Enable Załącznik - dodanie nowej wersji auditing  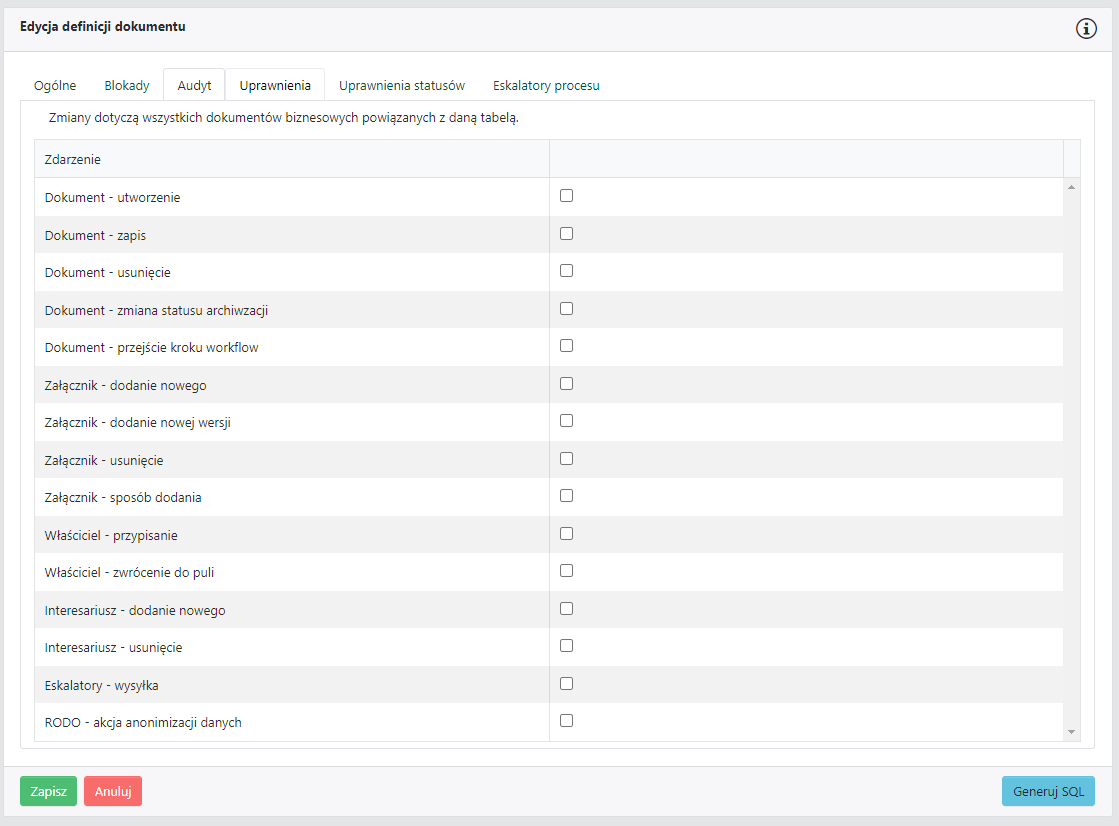pos(566,421)
